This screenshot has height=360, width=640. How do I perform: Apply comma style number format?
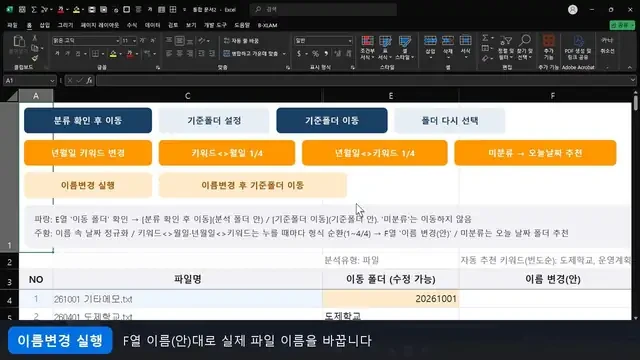[x=326, y=54]
